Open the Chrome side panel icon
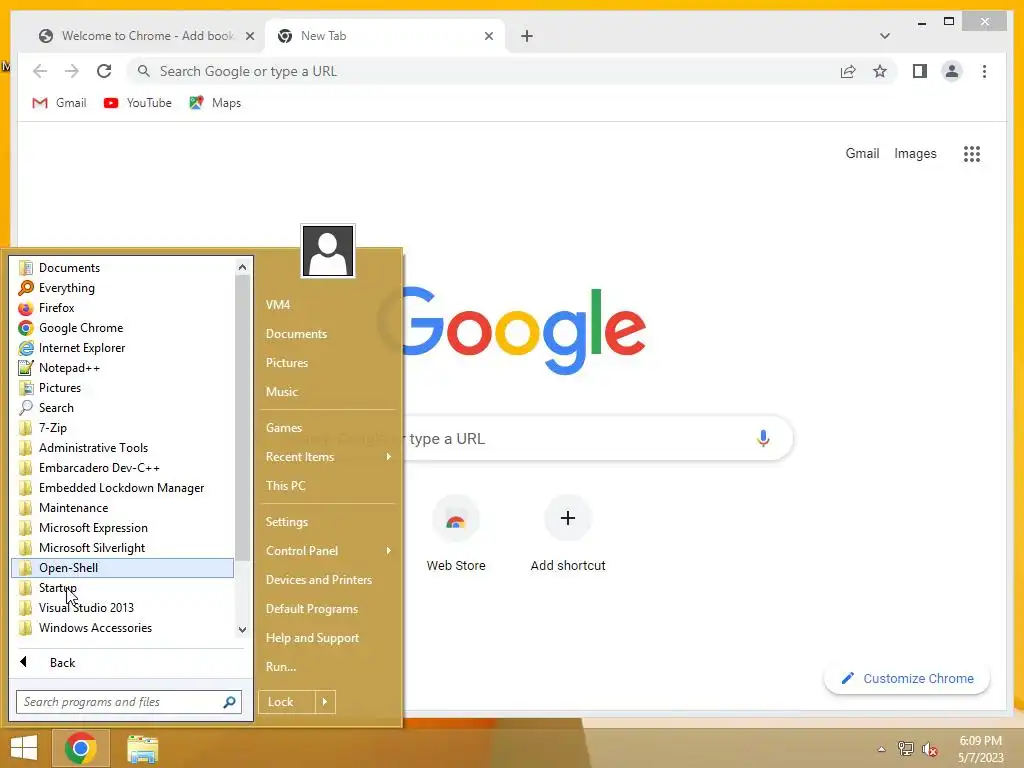Image resolution: width=1024 pixels, height=768 pixels. click(x=920, y=71)
